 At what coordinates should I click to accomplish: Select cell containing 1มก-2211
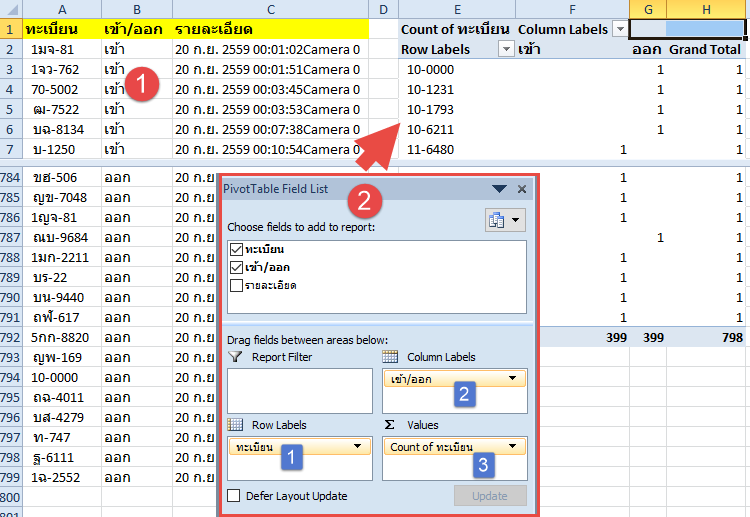click(x=62, y=257)
